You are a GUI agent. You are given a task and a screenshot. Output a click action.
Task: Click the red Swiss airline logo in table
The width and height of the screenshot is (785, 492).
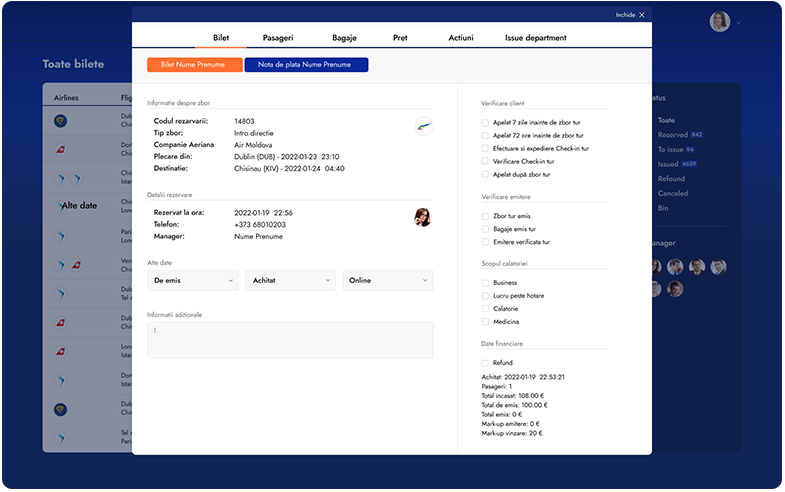(x=60, y=149)
